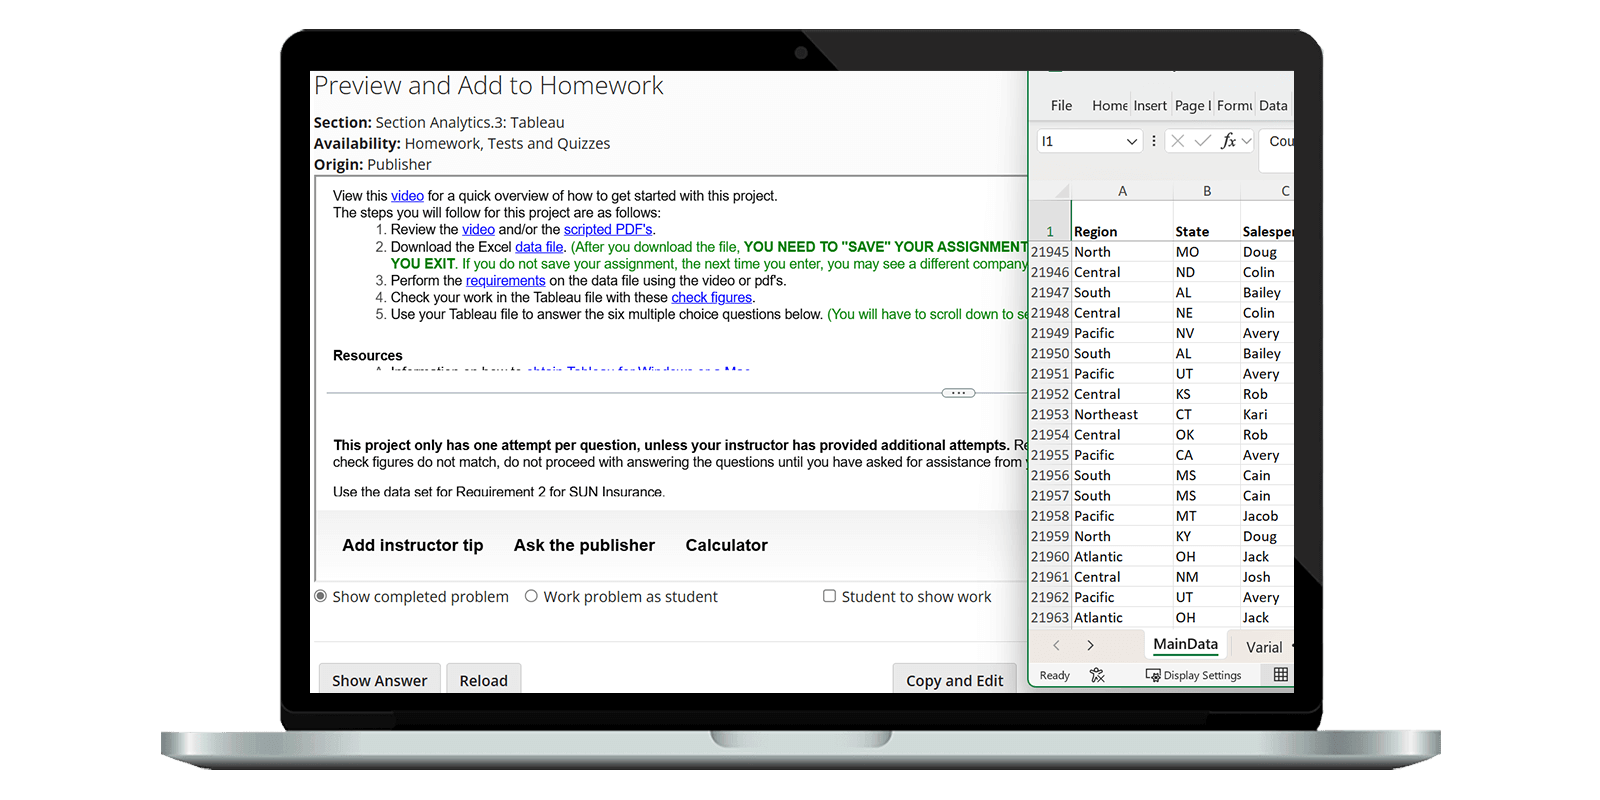The image size is (1600, 800).
Task: Click the Cancel X icon in formula bar
Action: coord(1178,141)
